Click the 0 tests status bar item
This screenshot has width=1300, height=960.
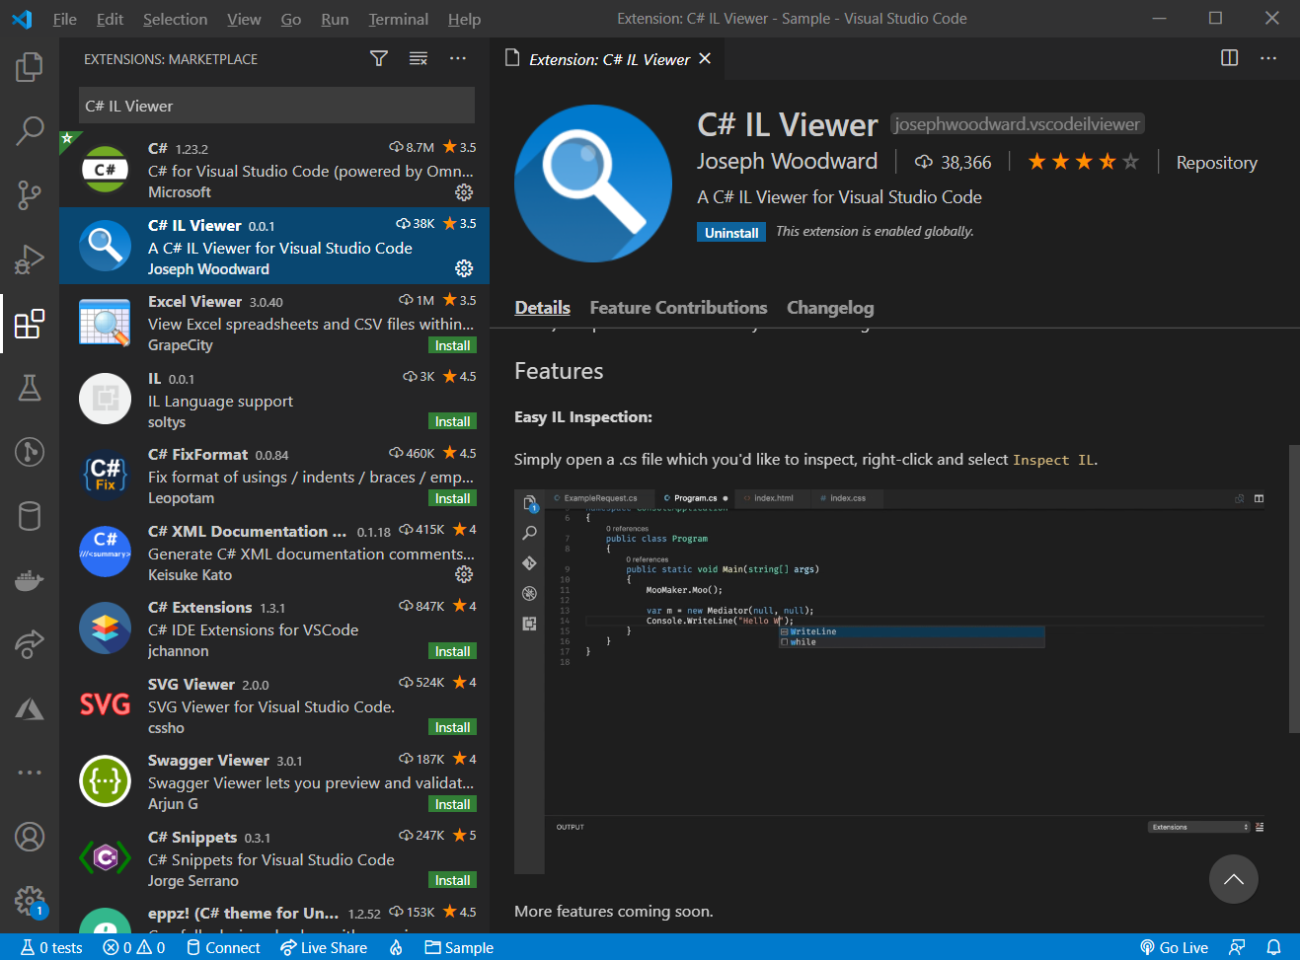pos(52,947)
